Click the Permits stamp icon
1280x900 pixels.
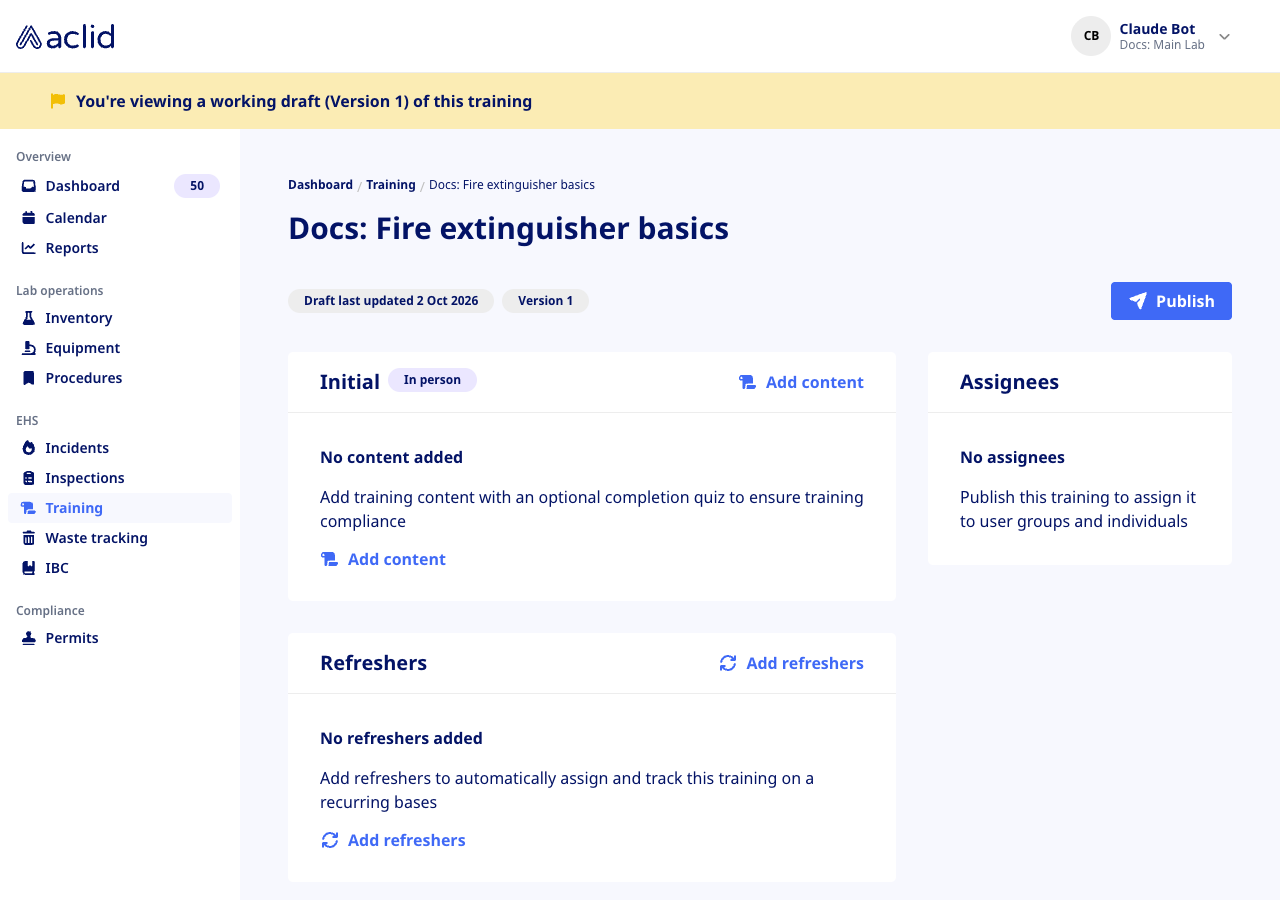pos(29,638)
